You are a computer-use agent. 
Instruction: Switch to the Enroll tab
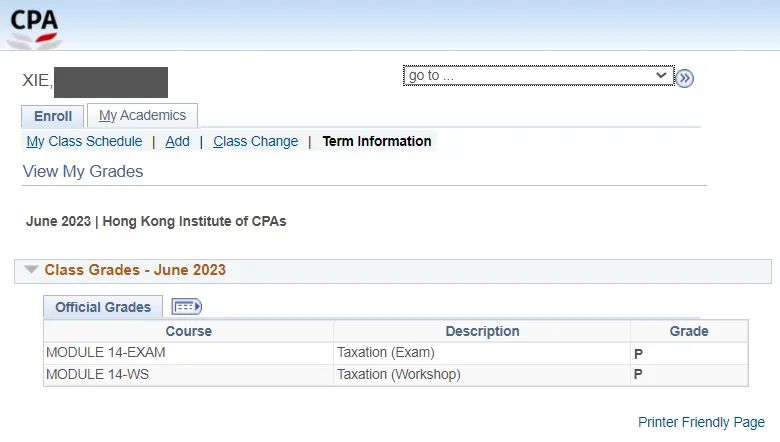[53, 116]
